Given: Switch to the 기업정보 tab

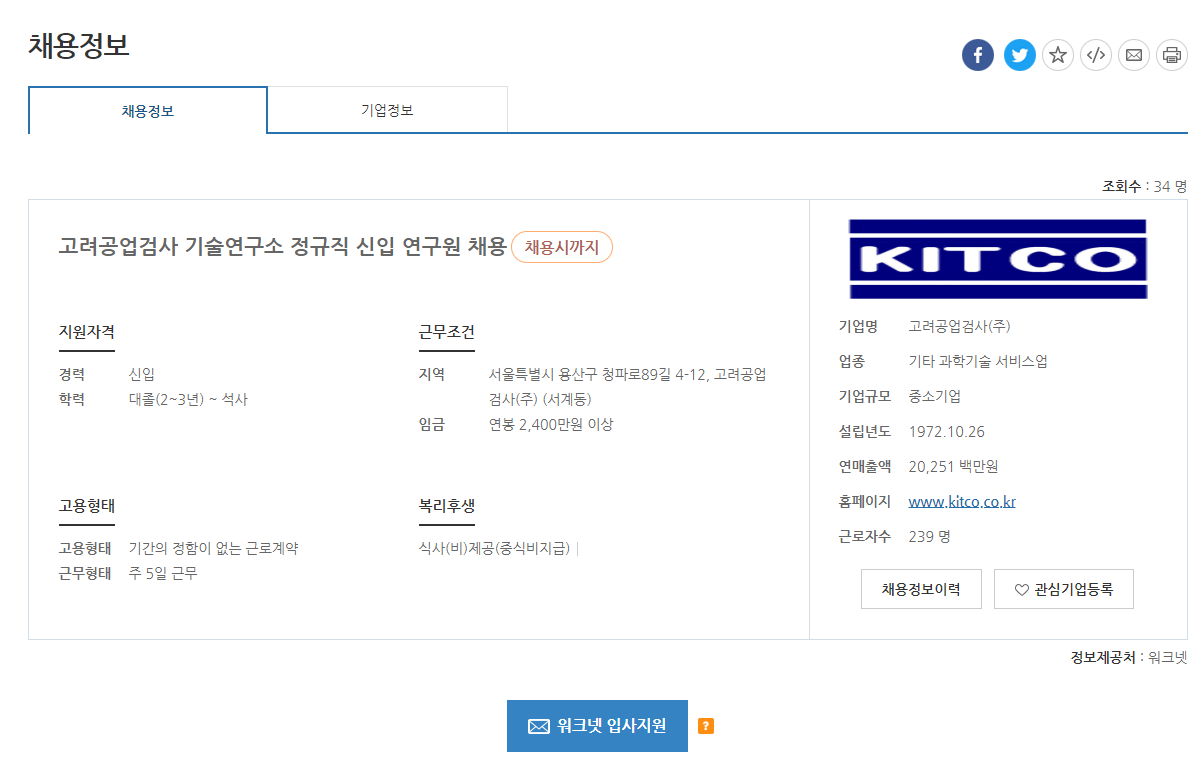Looking at the screenshot, I should click(387, 110).
